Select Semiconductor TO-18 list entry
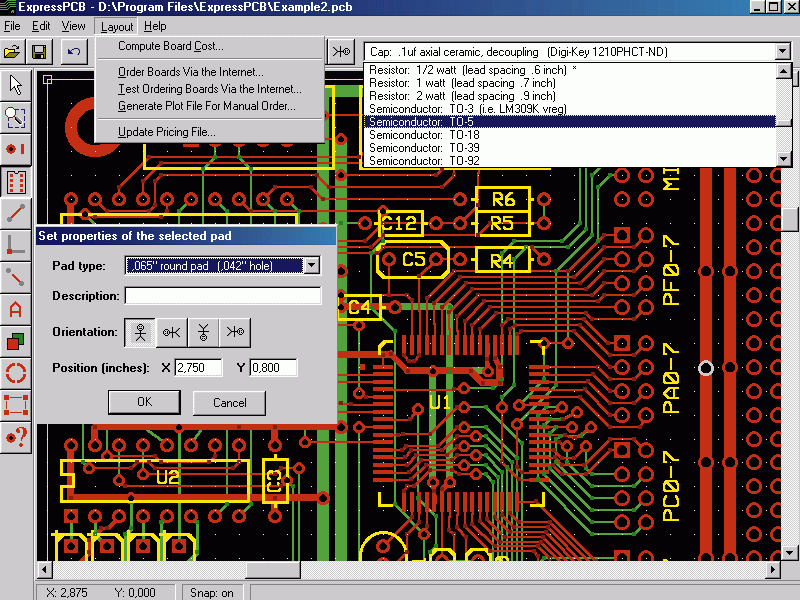The width and height of the screenshot is (800, 600). [570, 135]
